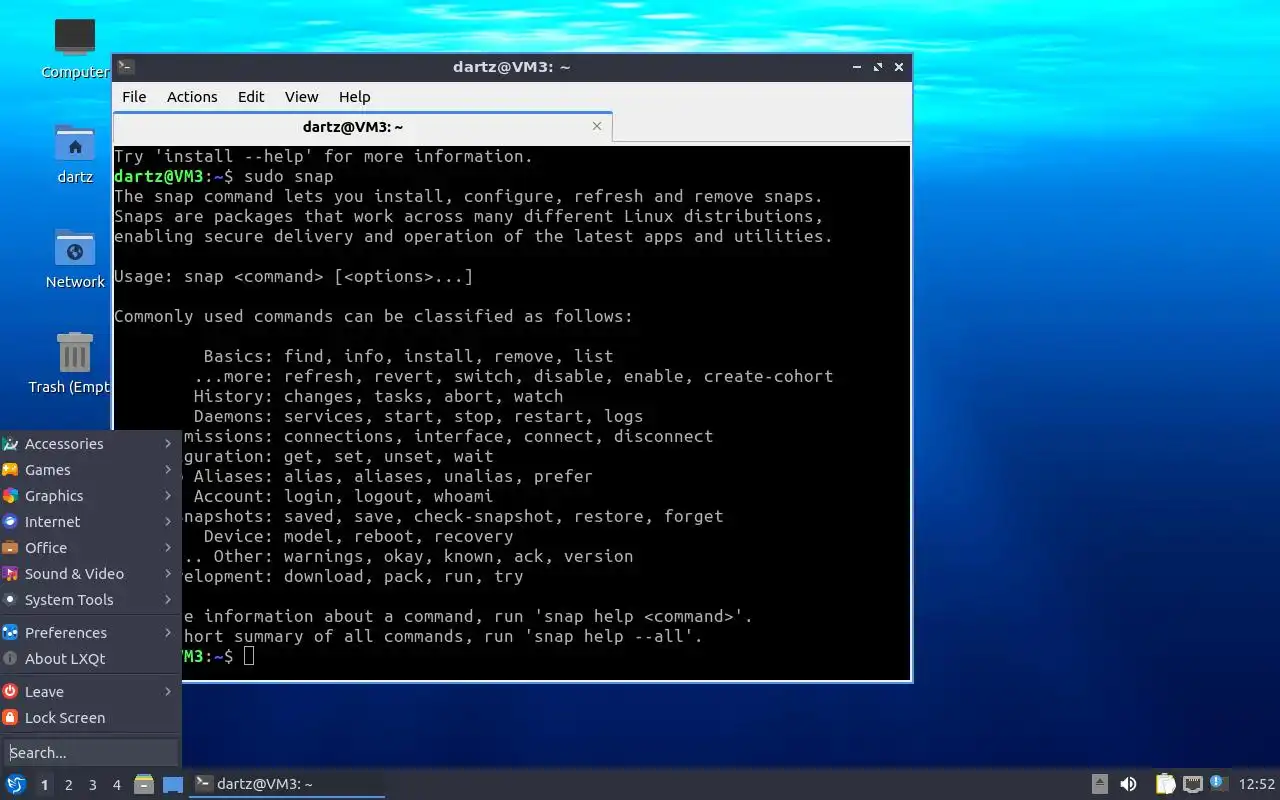Screen dimensions: 1280x800
Task: Click the LXQt start menu button
Action: pyautogui.click(x=15, y=784)
